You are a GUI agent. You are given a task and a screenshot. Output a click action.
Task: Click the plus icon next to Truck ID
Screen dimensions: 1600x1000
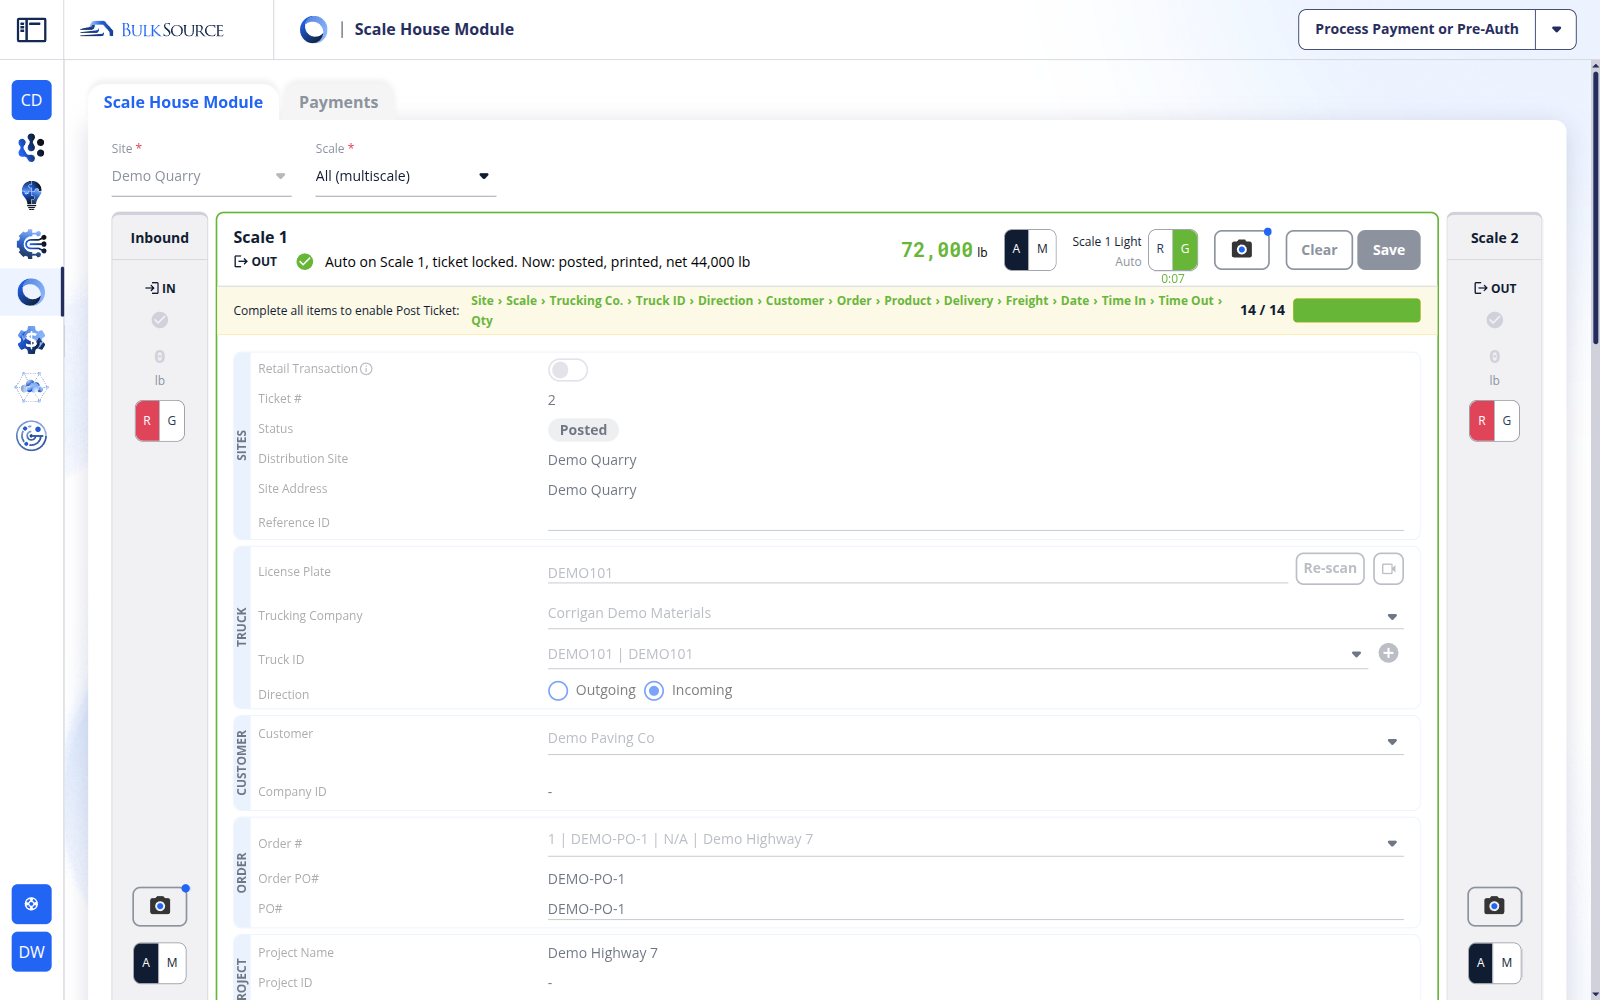pos(1388,653)
